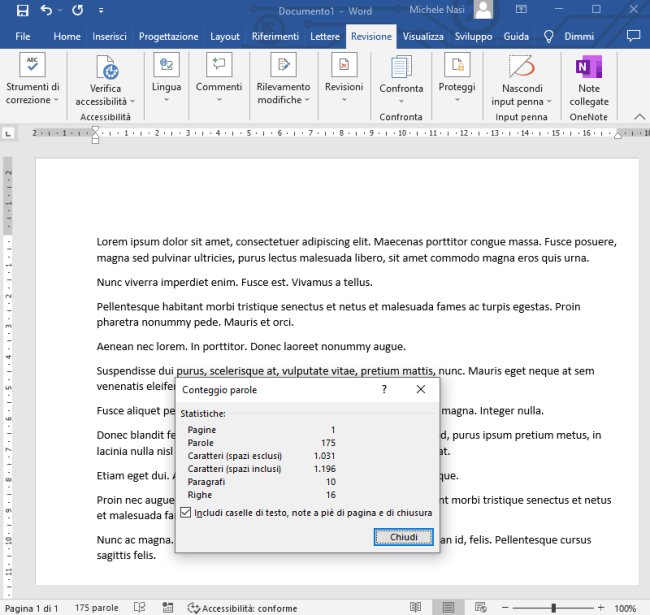650x615 pixels.
Task: Open the comments speech bubble icon
Action: click(x=633, y=36)
